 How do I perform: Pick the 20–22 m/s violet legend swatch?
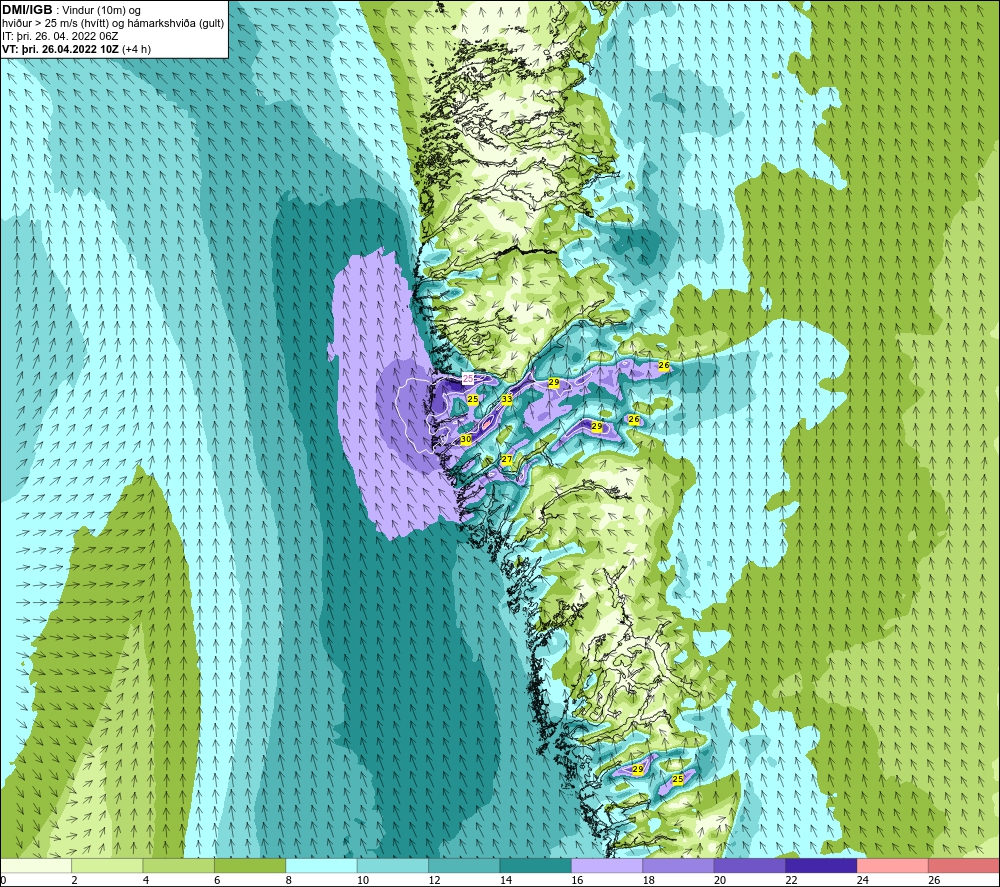pyautogui.click(x=750, y=865)
